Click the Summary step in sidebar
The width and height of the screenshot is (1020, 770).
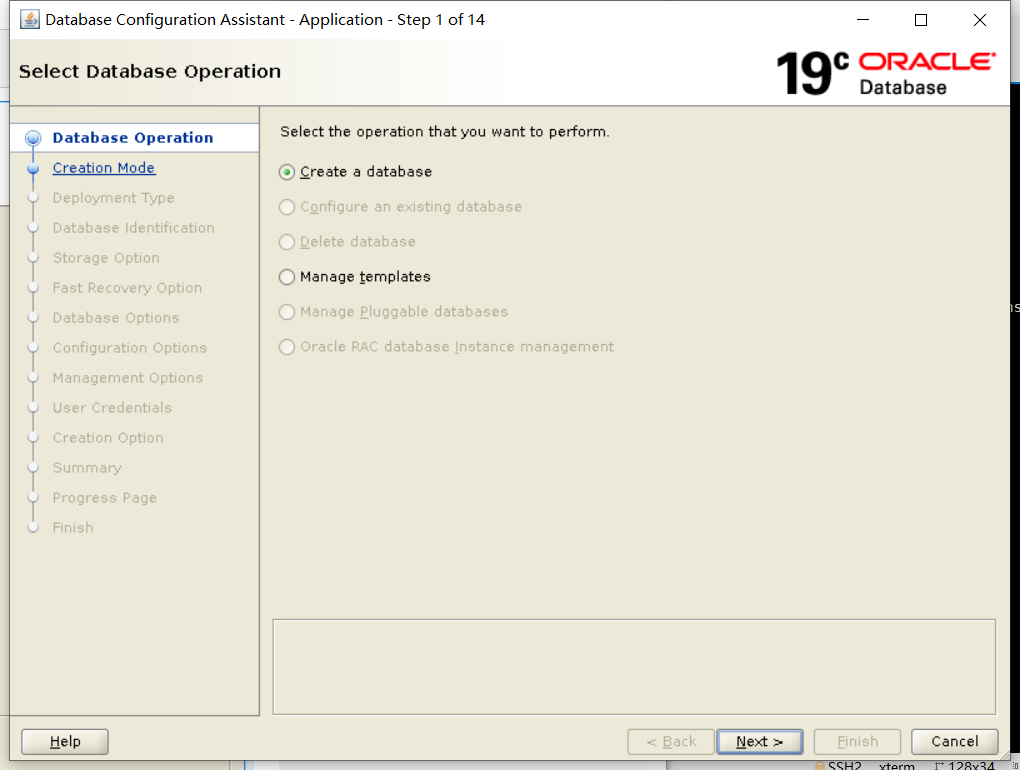[x=87, y=468]
